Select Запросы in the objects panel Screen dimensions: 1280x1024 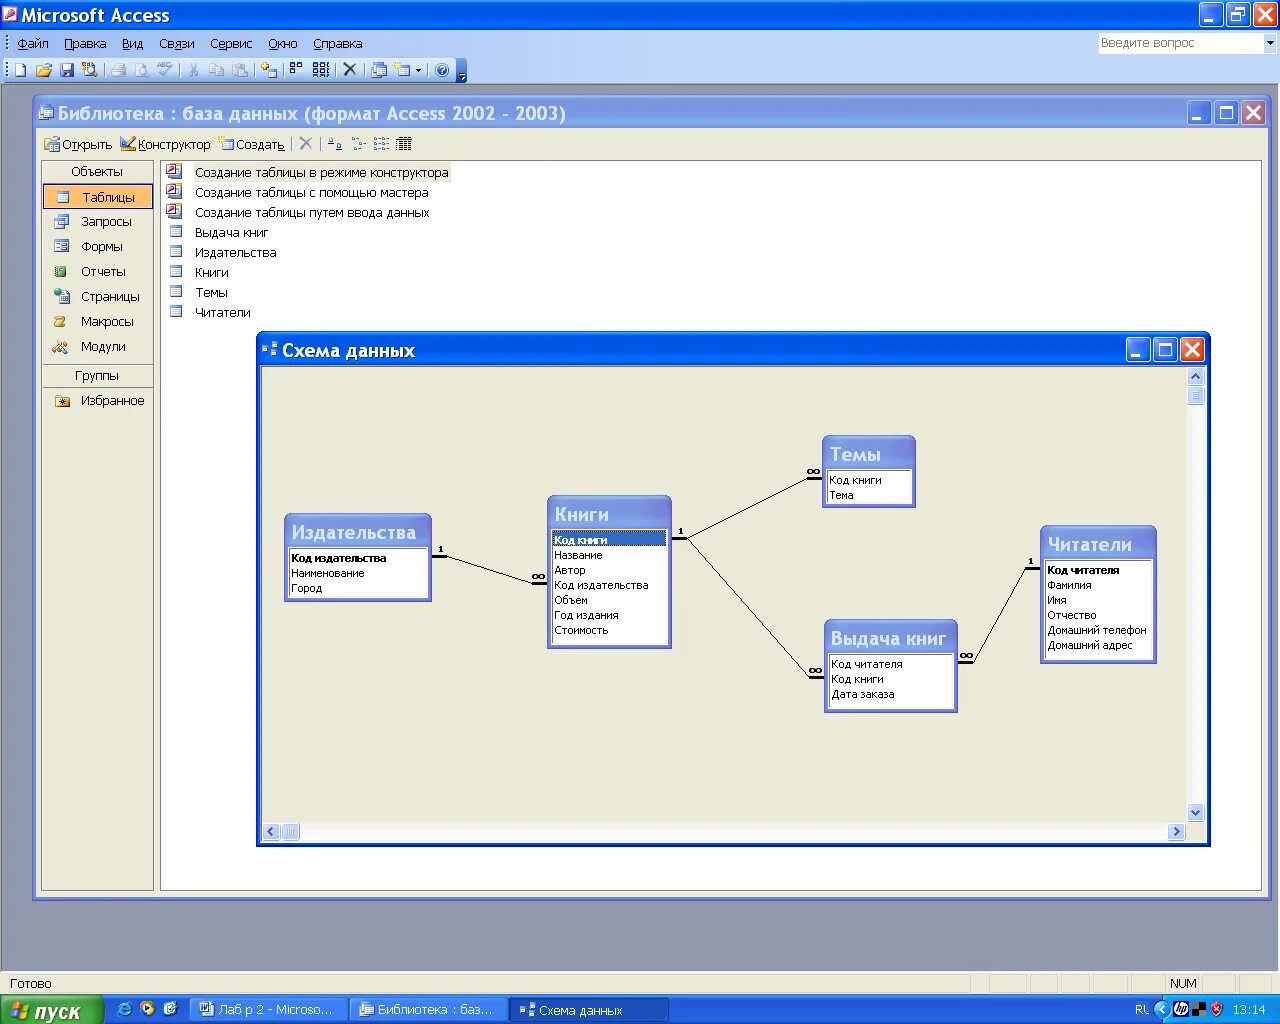pos(98,222)
